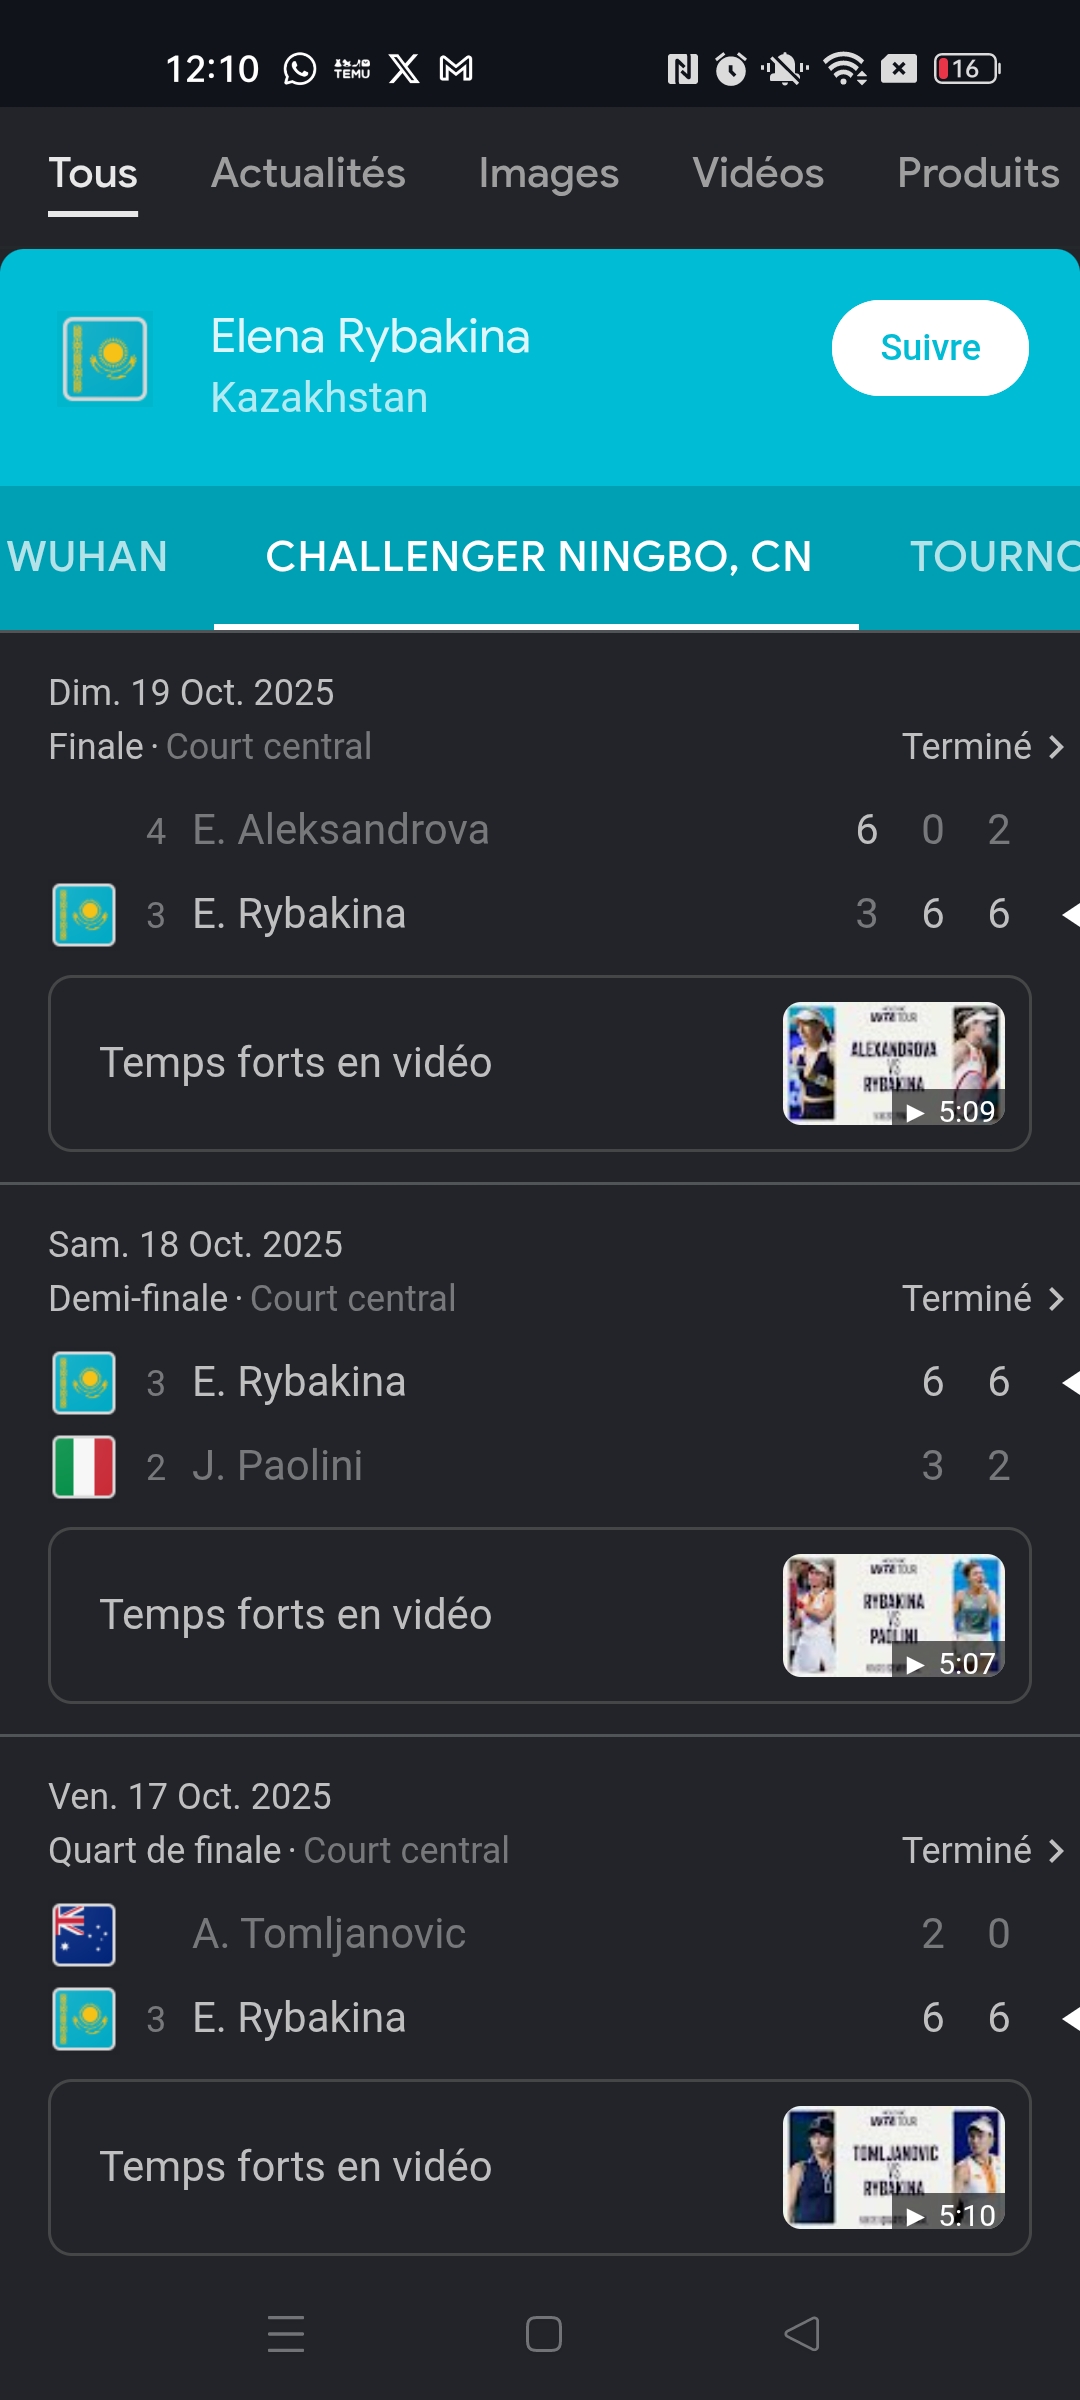Switch to the Images tab

[x=548, y=173]
